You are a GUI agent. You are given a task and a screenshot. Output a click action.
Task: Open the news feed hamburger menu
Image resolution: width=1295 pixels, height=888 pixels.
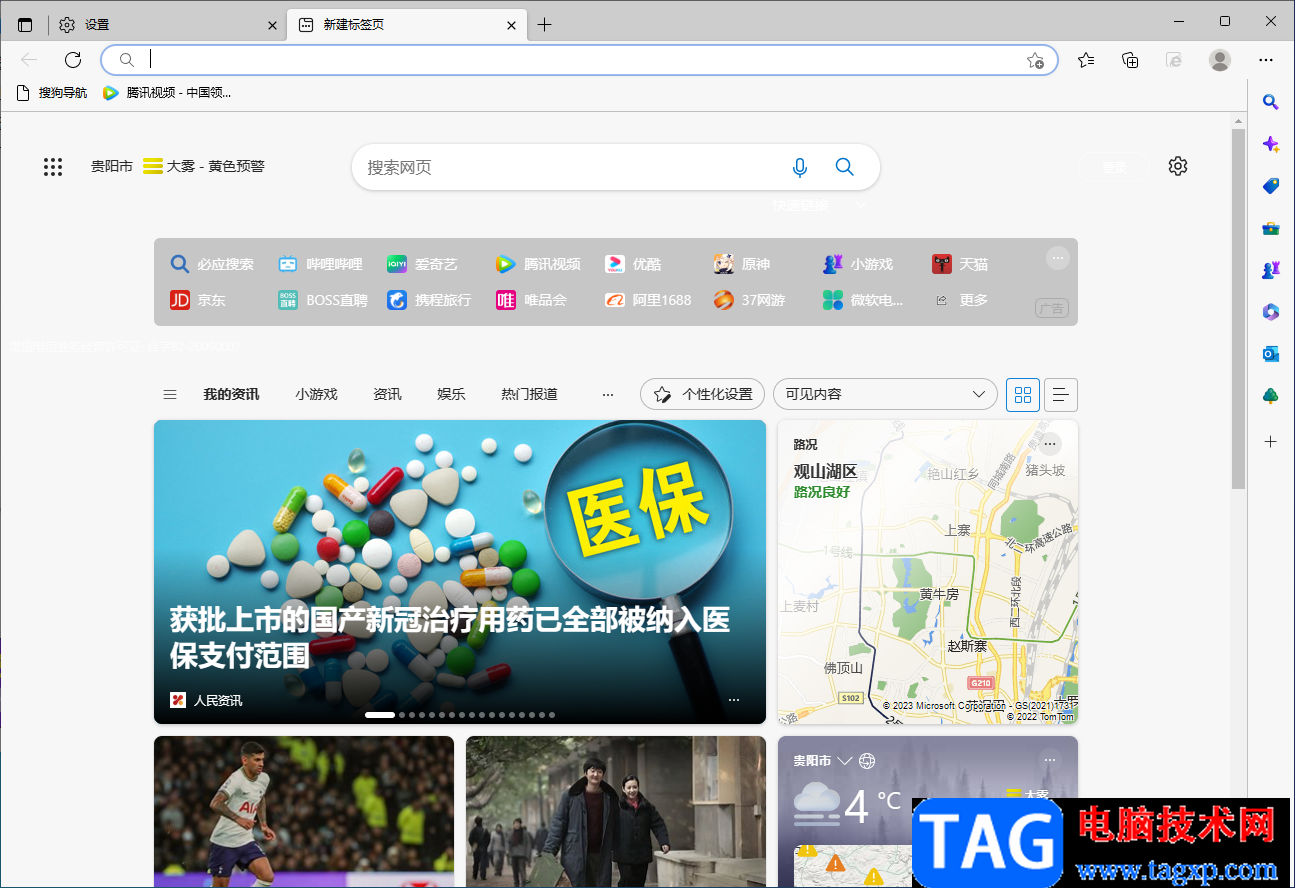[170, 394]
